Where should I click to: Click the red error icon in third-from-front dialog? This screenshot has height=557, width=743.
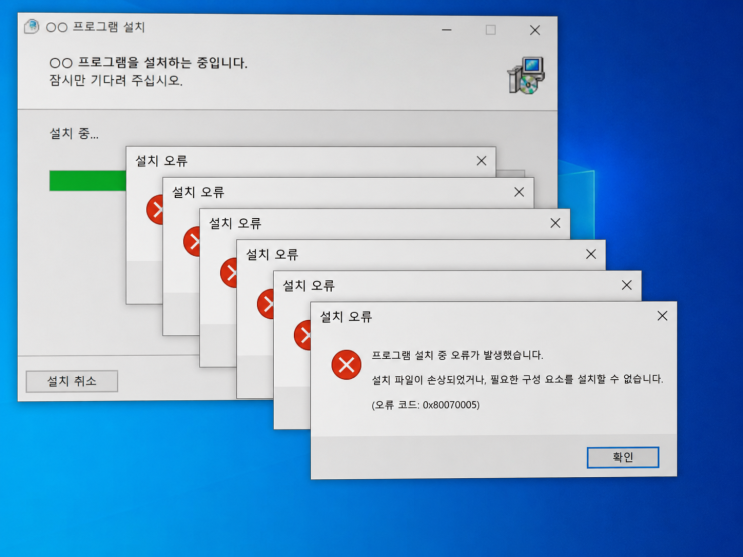coord(265,304)
